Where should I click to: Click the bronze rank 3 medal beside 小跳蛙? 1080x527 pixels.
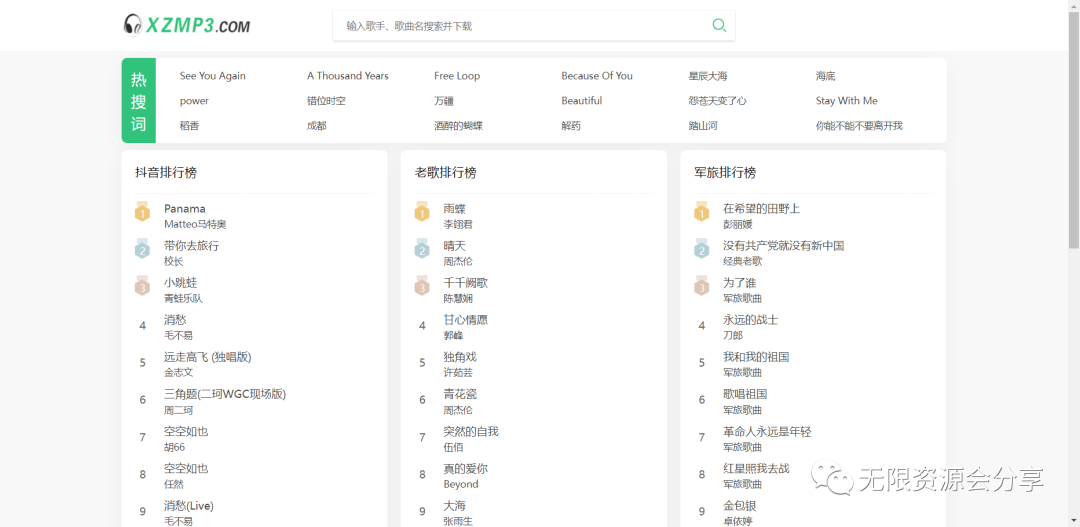tap(143, 287)
